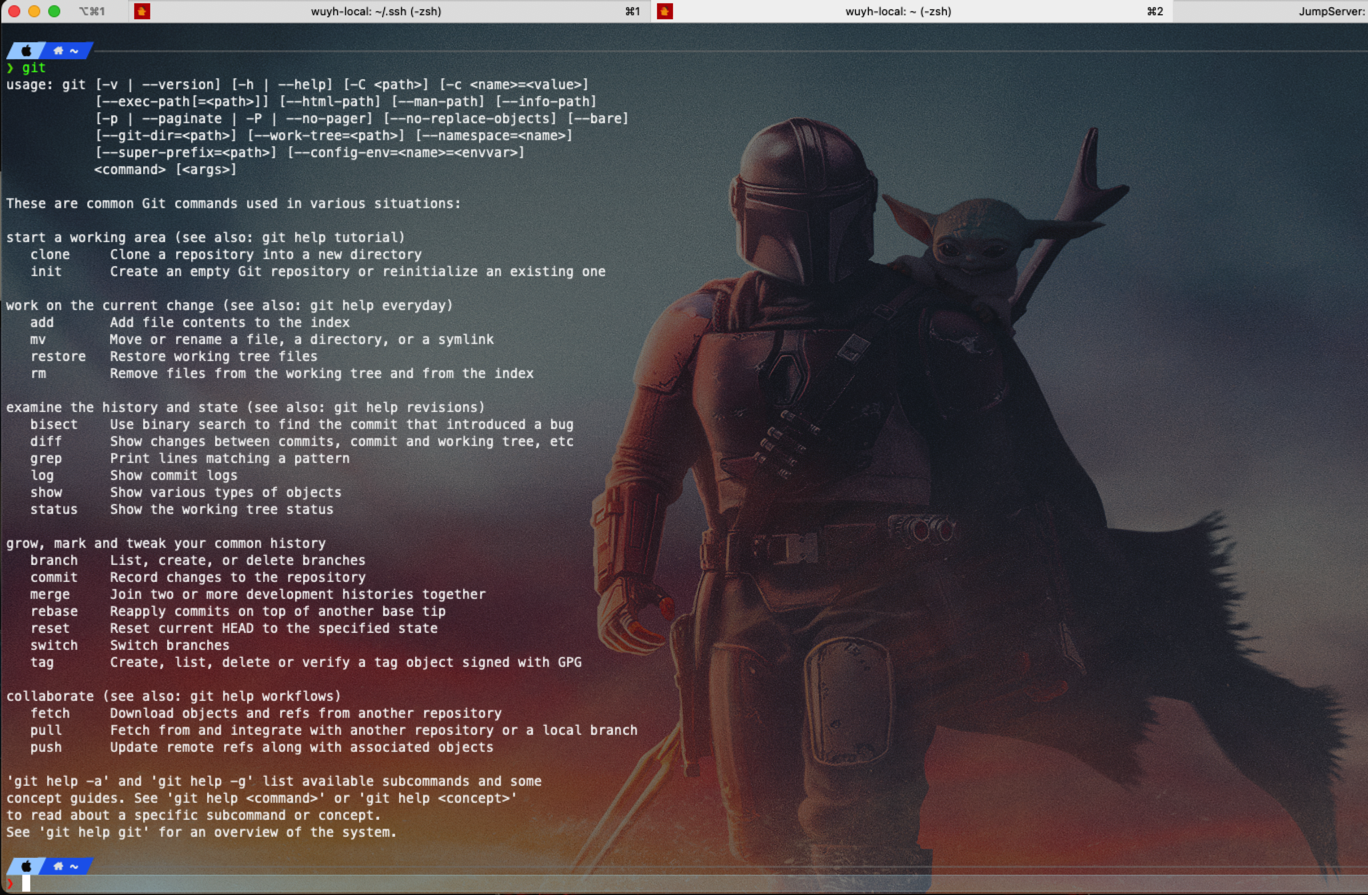Click the 'pull' command name
This screenshot has height=895, width=1368.
click(46, 731)
